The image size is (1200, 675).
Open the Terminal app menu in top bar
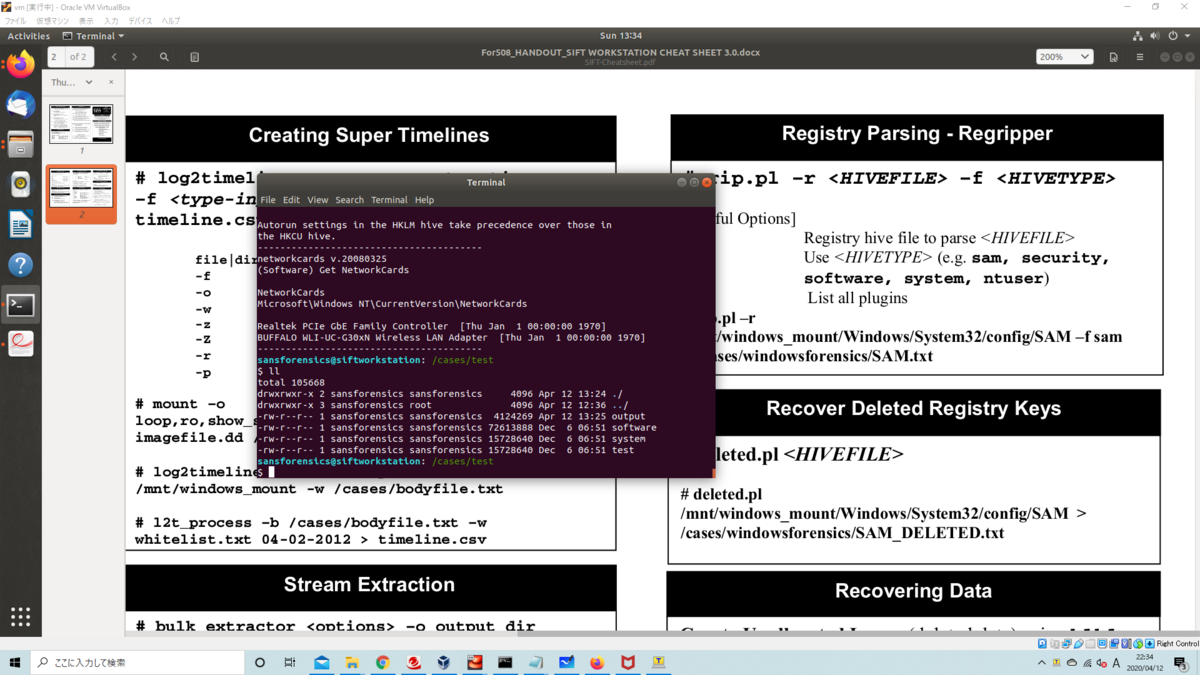coord(94,36)
